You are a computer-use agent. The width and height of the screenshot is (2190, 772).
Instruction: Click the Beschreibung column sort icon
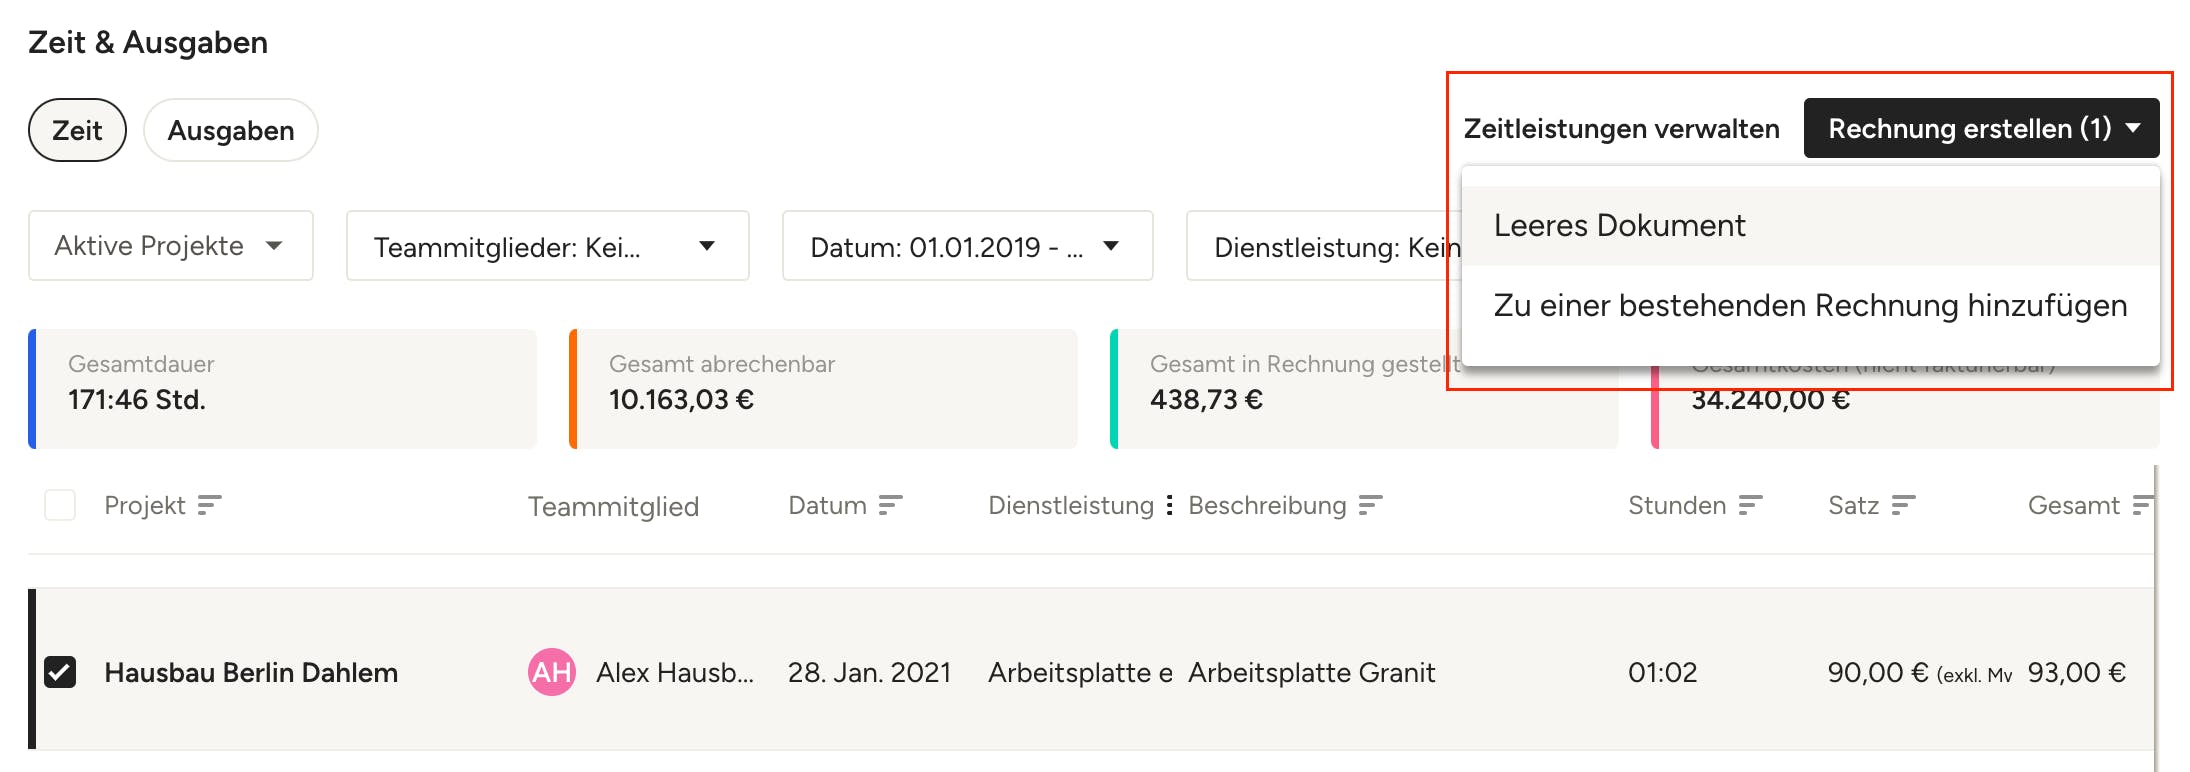click(1370, 505)
